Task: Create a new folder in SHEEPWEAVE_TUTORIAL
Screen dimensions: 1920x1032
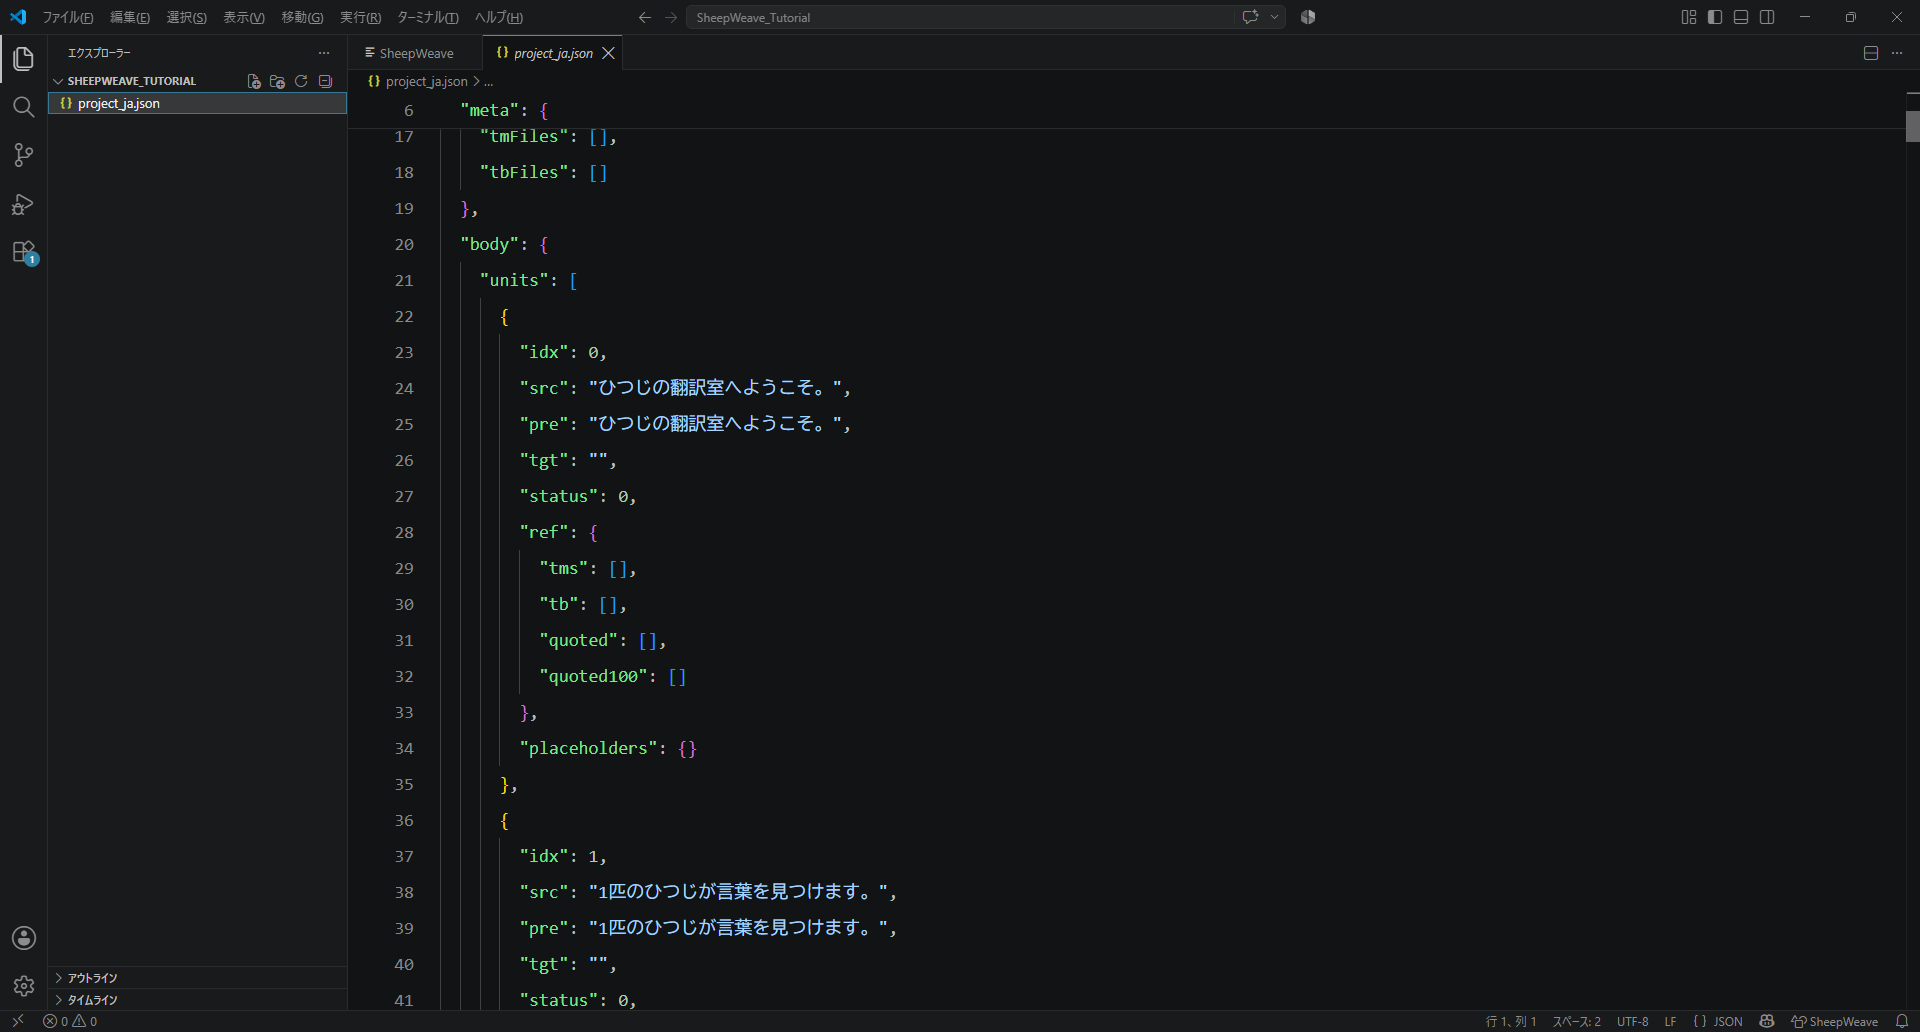Action: (277, 81)
